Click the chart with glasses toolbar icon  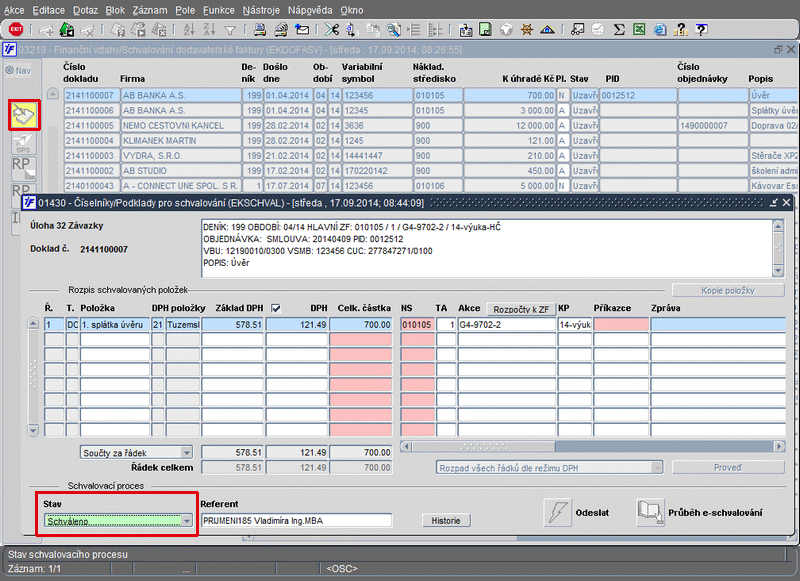[x=578, y=30]
